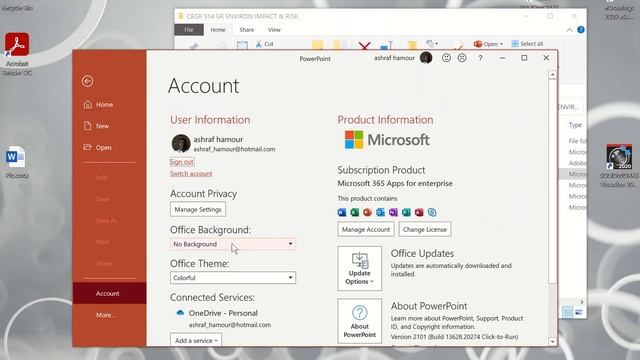Click the Sign out link
This screenshot has height=360, width=640.
click(182, 162)
